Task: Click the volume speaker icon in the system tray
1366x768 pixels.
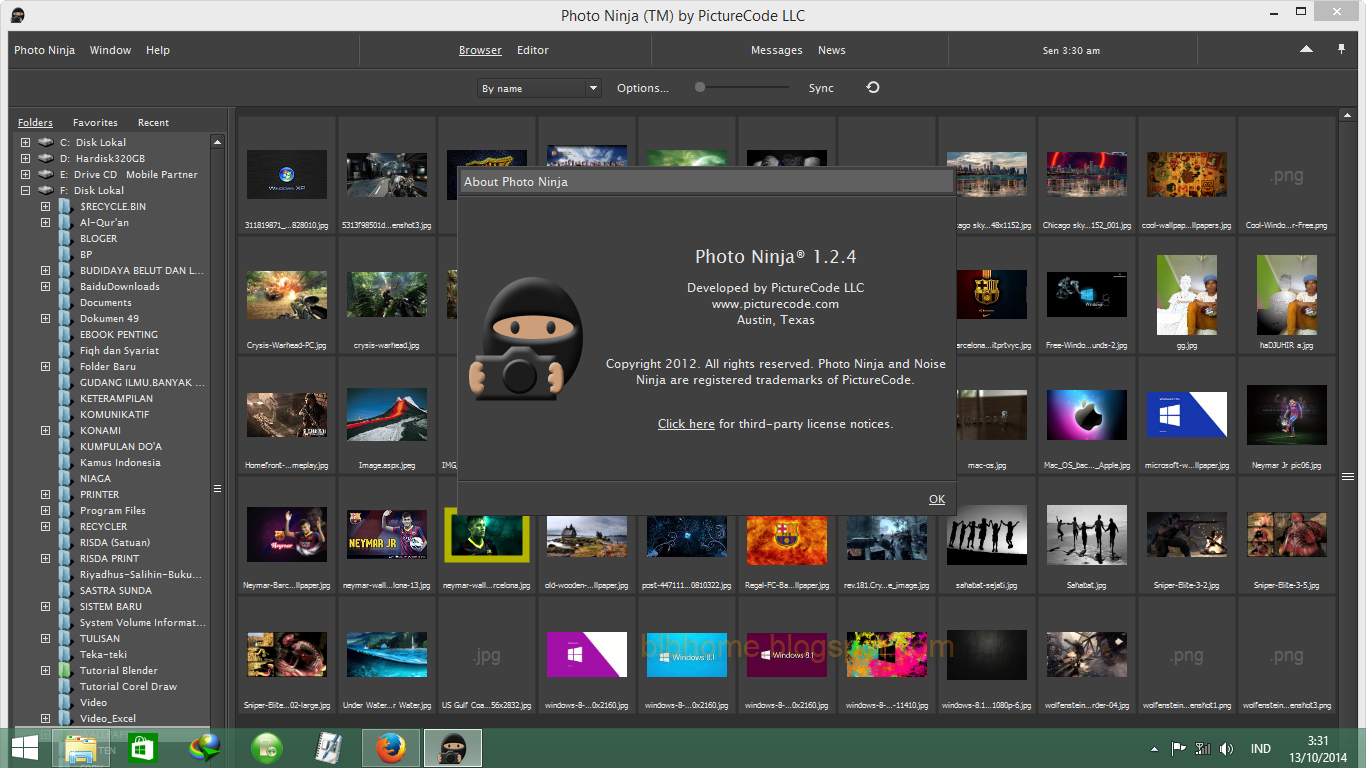Action: click(x=1226, y=748)
